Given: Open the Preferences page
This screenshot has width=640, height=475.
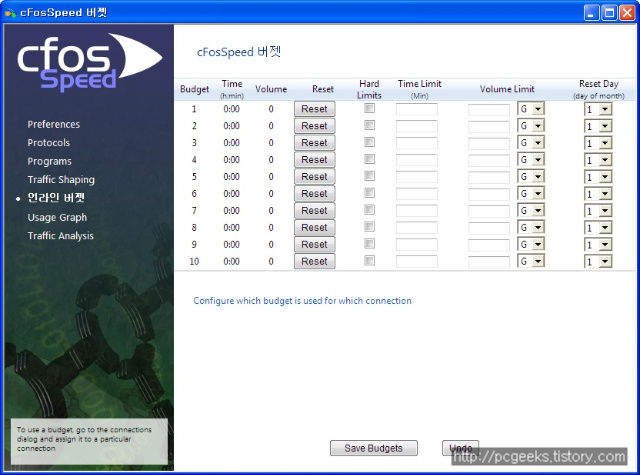Looking at the screenshot, I should pyautogui.click(x=53, y=124).
